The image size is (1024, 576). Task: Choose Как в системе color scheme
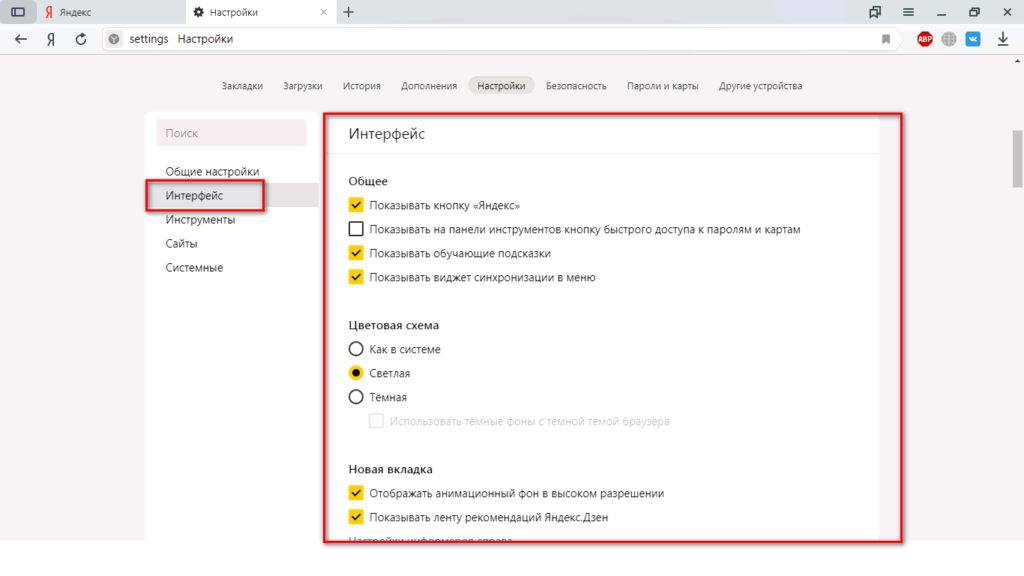pos(356,349)
